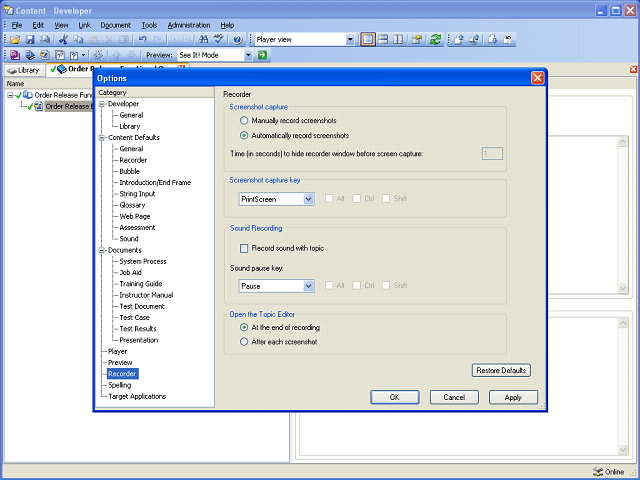Click the Print Preview icon beside Save
Screen dimensions: 640x480
tap(45, 40)
